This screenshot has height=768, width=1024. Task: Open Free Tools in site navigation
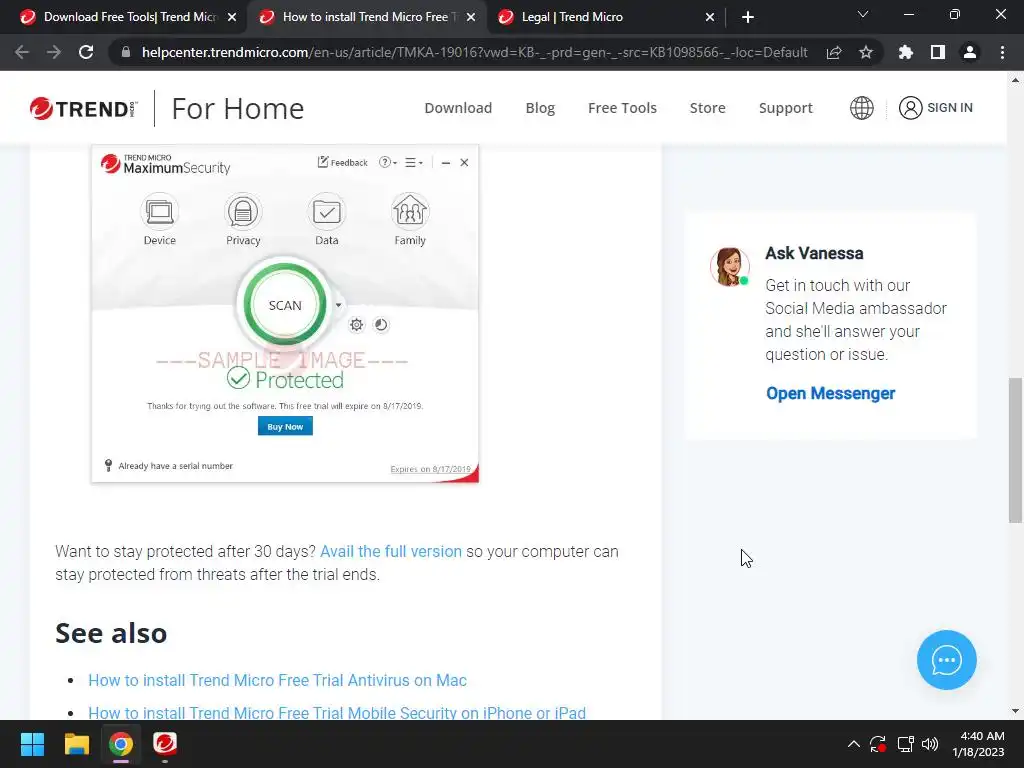click(x=622, y=108)
